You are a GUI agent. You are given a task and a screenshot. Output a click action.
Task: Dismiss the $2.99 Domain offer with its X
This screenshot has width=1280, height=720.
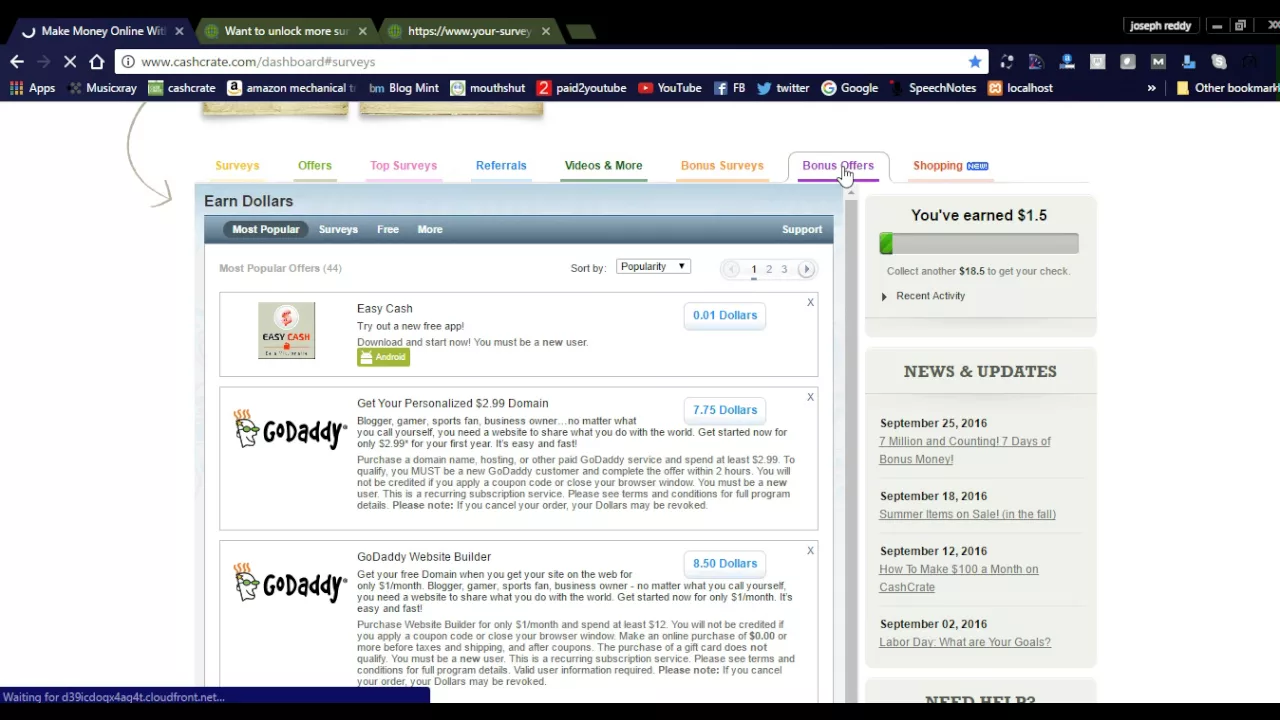[x=810, y=397]
